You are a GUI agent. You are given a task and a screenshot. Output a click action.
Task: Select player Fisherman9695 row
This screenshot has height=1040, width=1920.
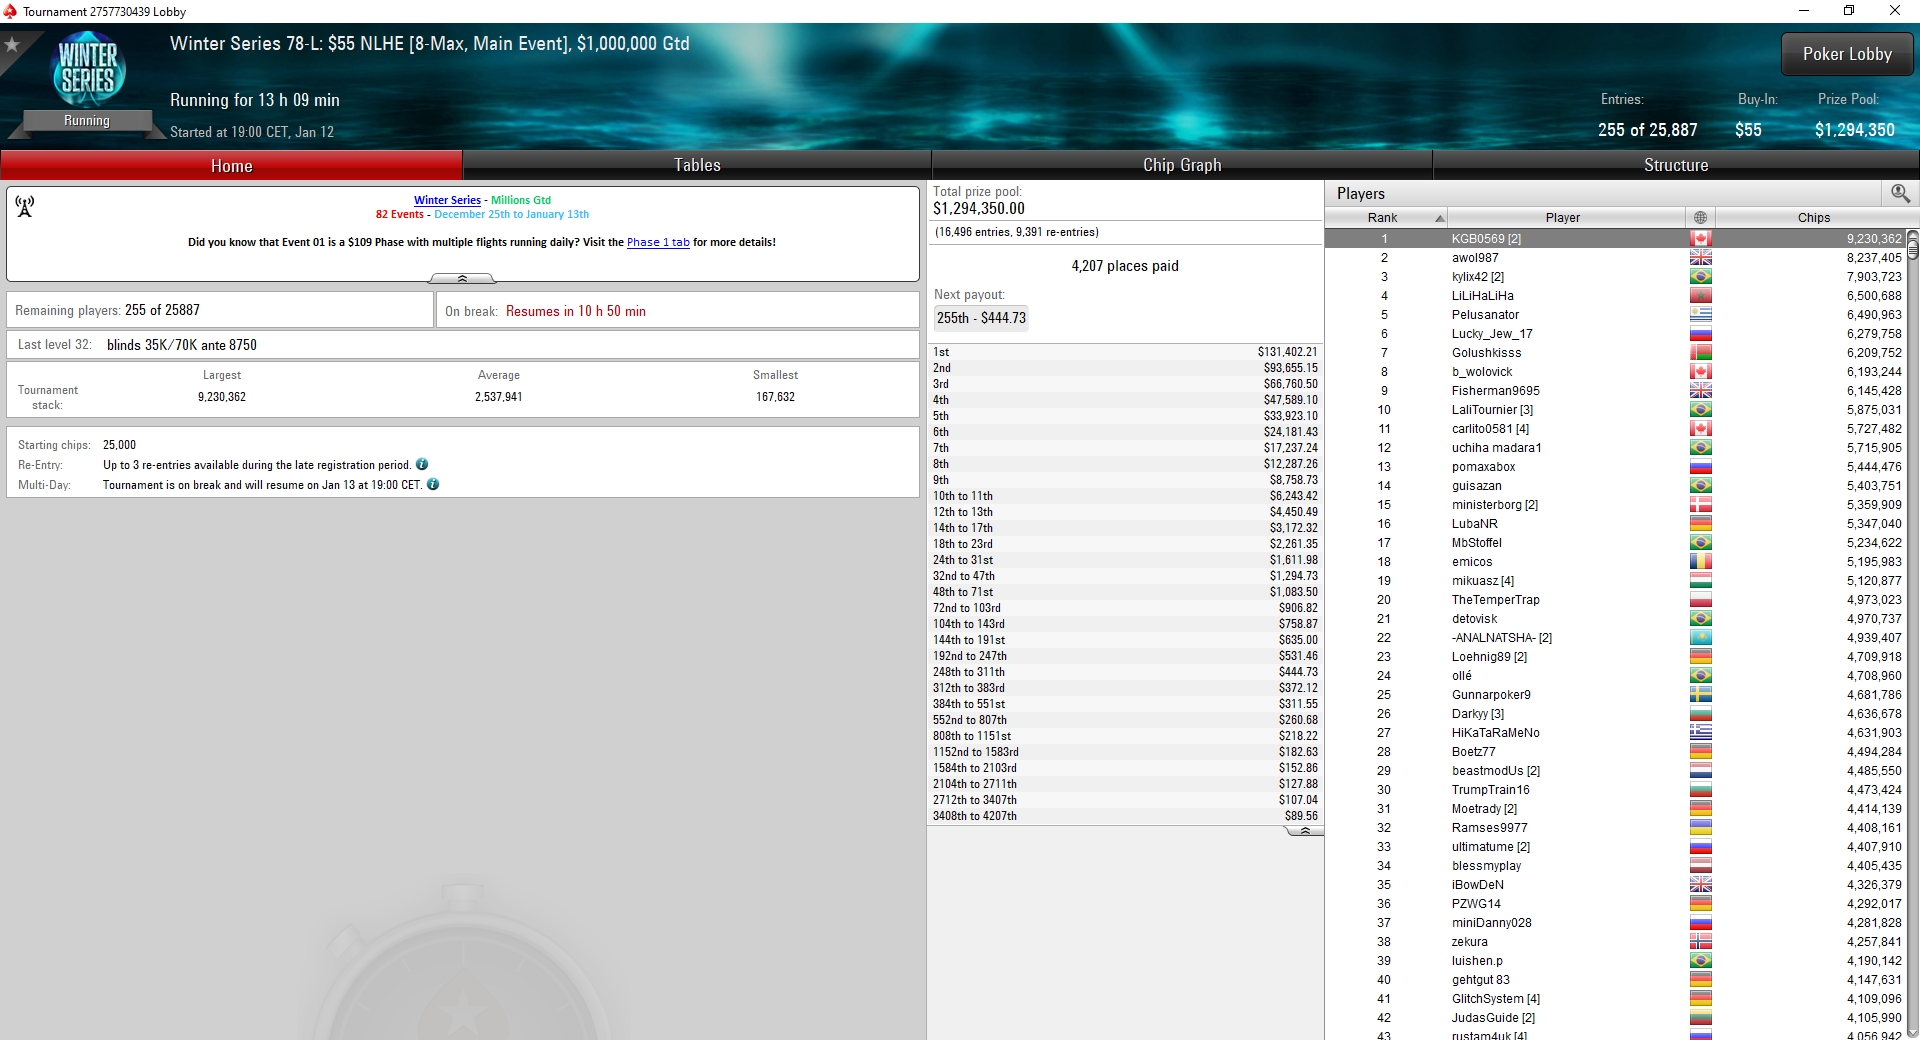tap(1615, 391)
